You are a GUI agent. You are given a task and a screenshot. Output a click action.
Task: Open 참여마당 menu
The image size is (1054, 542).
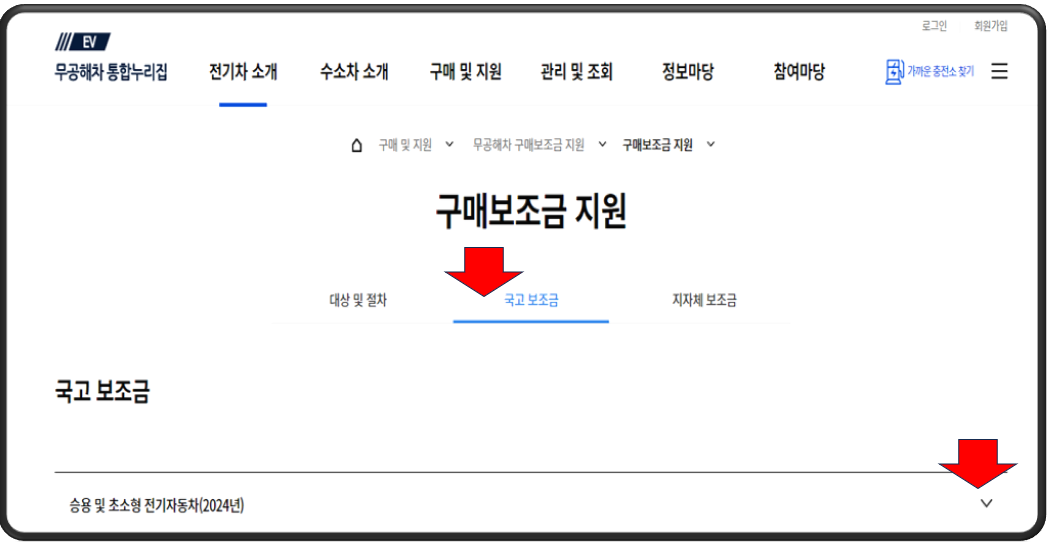coord(799,71)
